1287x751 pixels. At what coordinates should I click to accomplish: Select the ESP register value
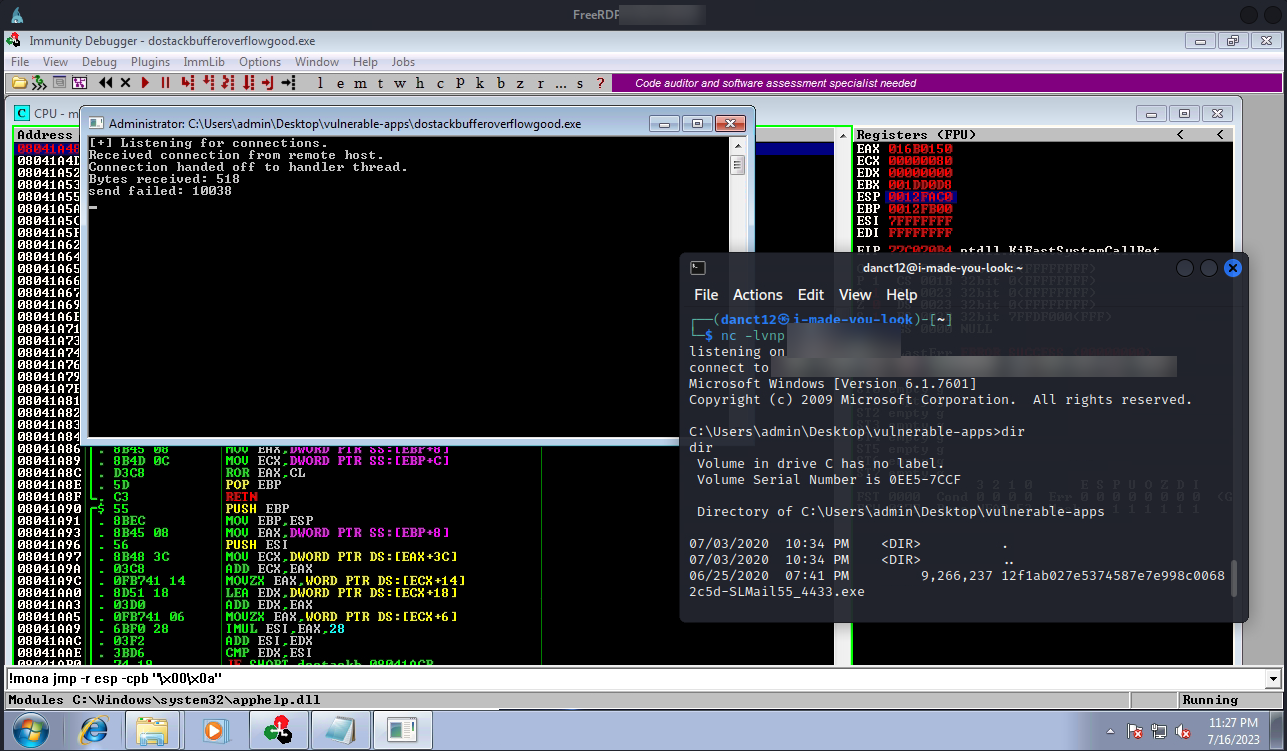[920, 197]
